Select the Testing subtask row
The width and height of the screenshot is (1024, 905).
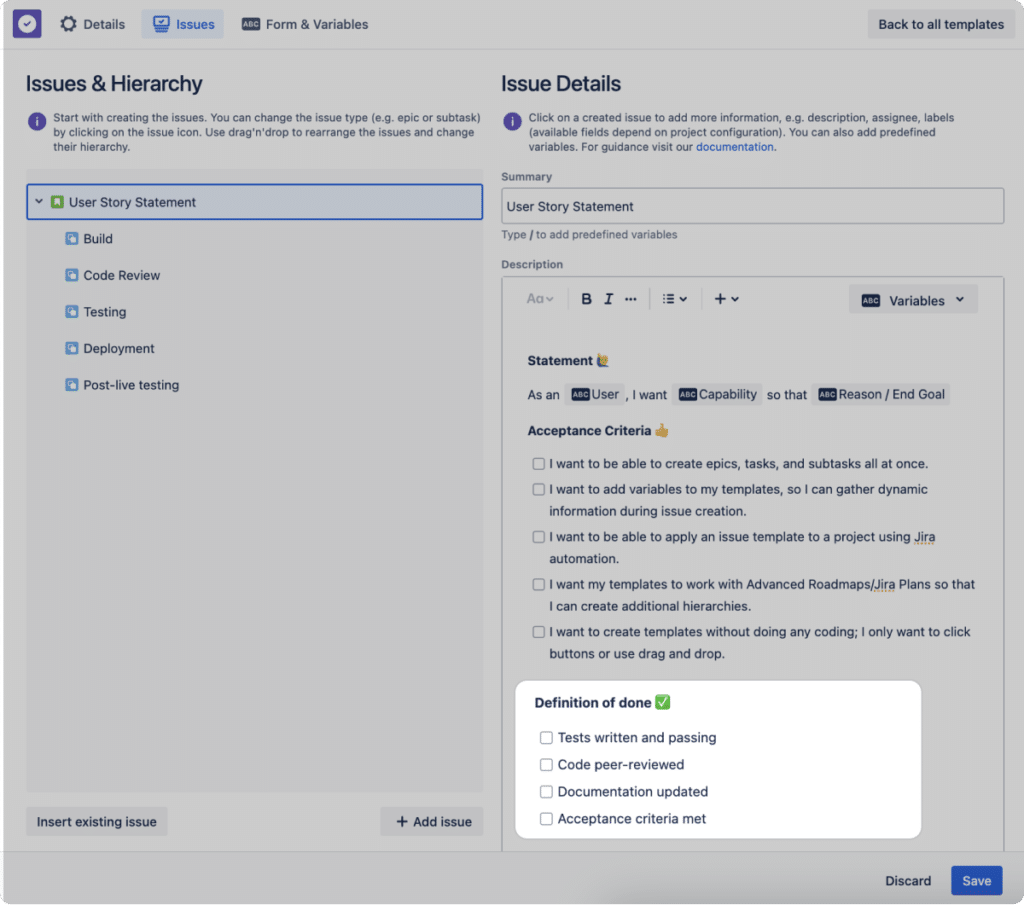pyautogui.click(x=255, y=311)
